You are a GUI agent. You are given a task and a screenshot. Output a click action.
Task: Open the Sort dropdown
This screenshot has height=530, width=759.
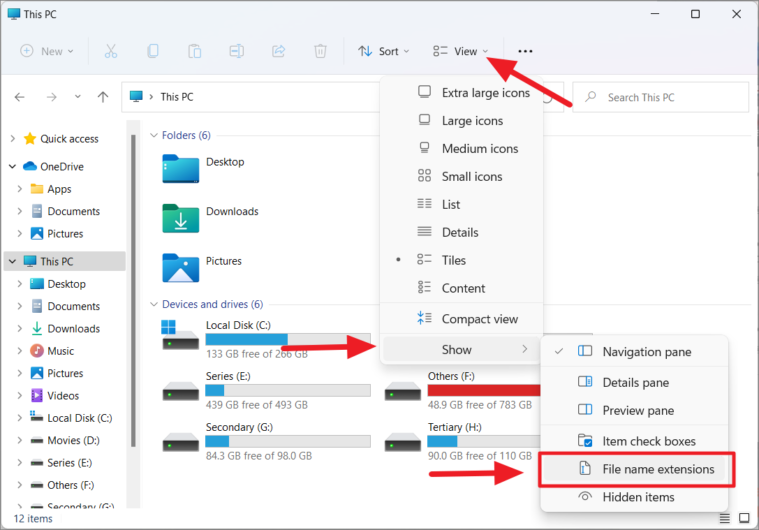point(383,51)
